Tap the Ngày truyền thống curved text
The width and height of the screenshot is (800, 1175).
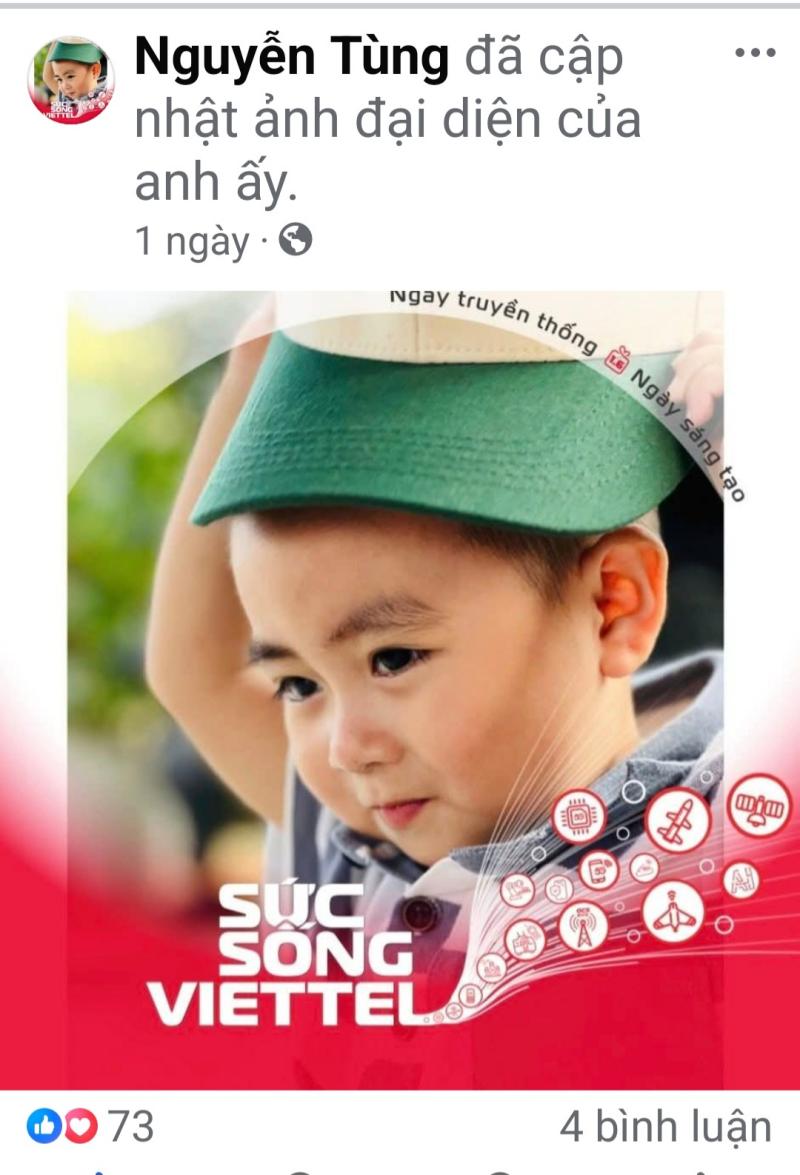click(494, 316)
